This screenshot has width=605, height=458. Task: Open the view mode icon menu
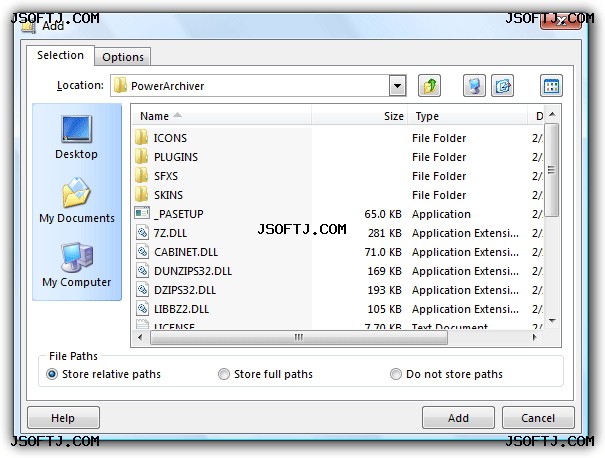(x=551, y=85)
